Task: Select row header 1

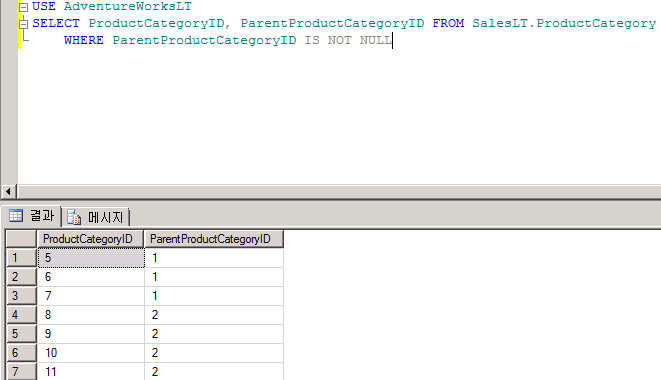Action: (x=21, y=258)
